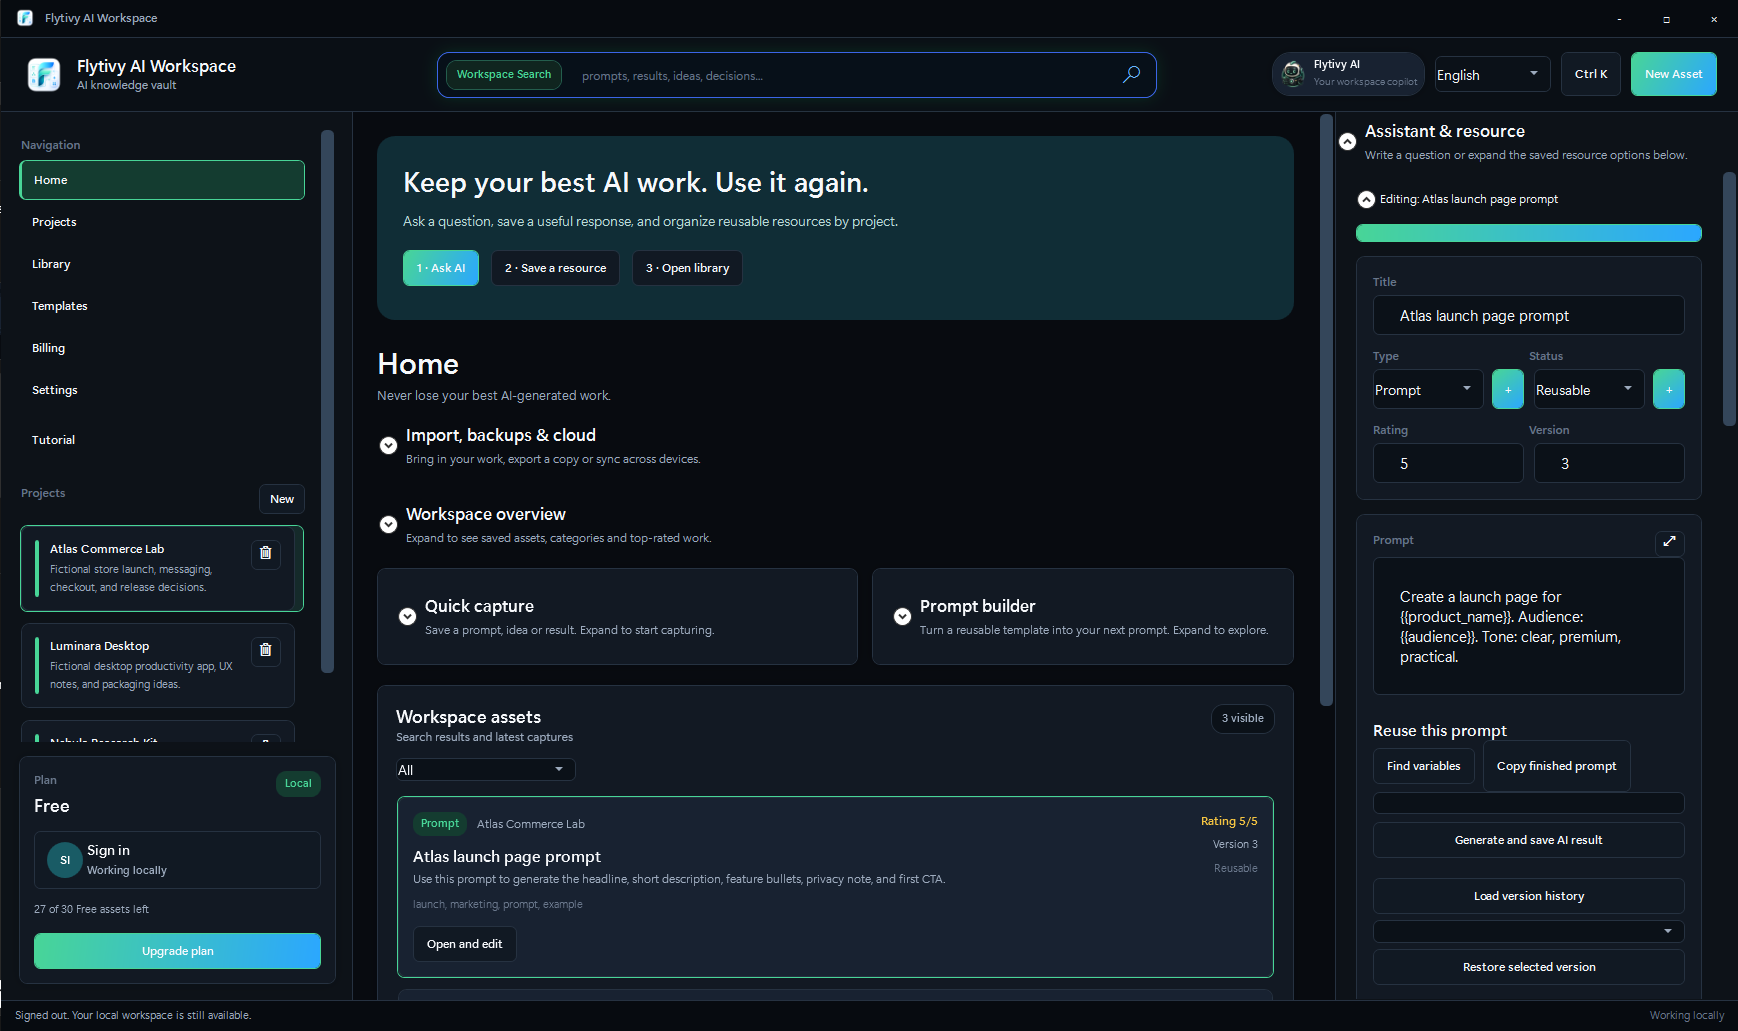Click the 1 · Ask AI step button
This screenshot has height=1031, width=1738.
(x=441, y=268)
